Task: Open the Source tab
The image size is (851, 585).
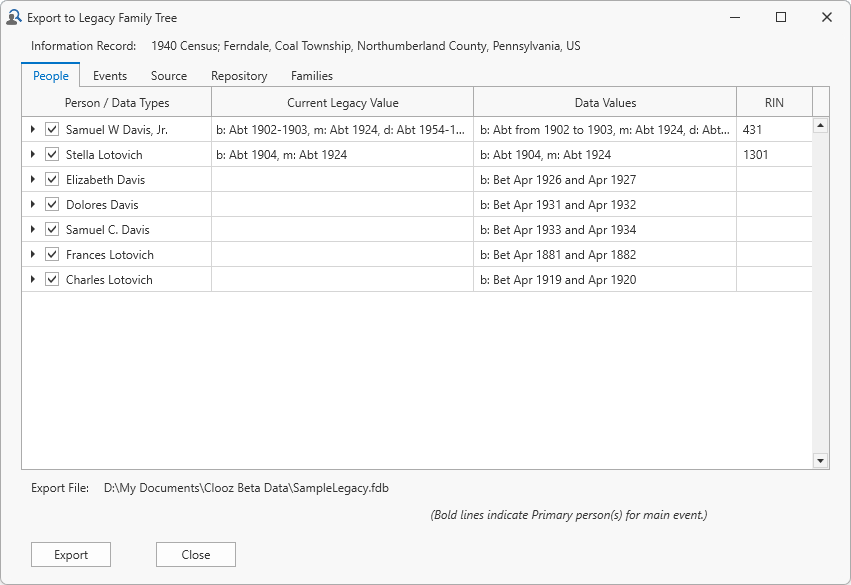Action: [x=169, y=76]
